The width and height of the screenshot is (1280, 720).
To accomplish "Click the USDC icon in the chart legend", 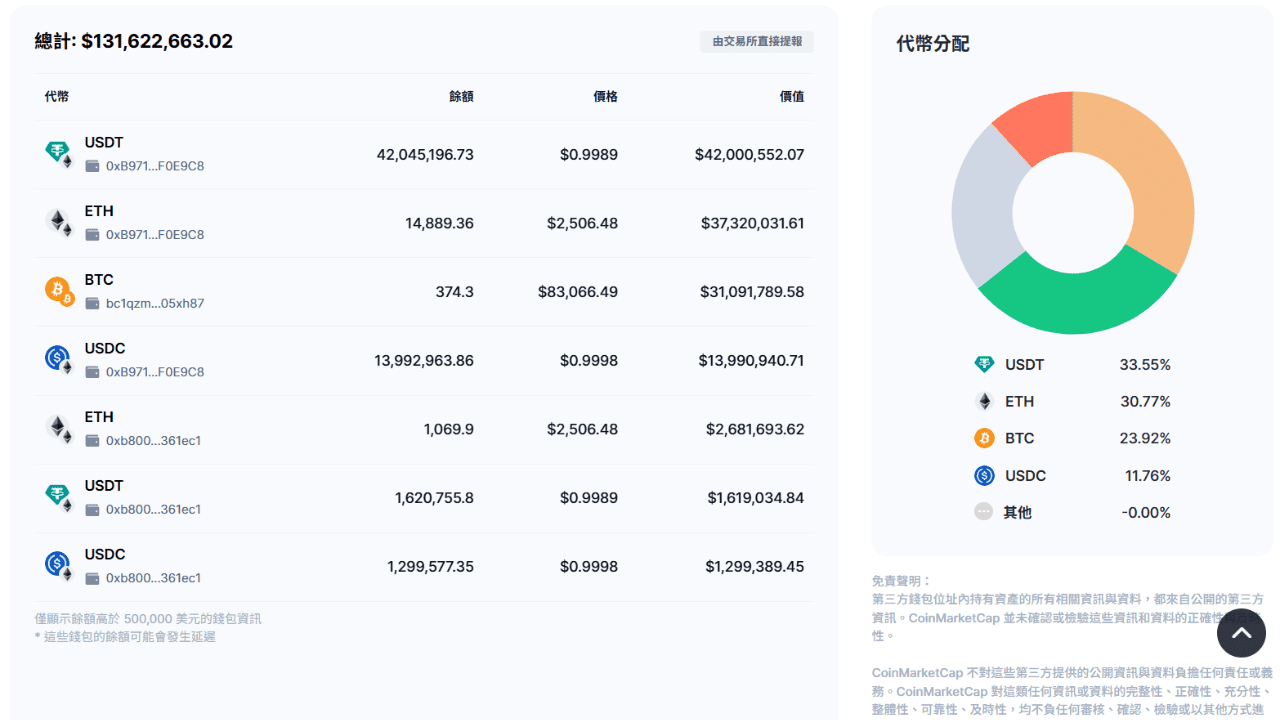I will (985, 476).
